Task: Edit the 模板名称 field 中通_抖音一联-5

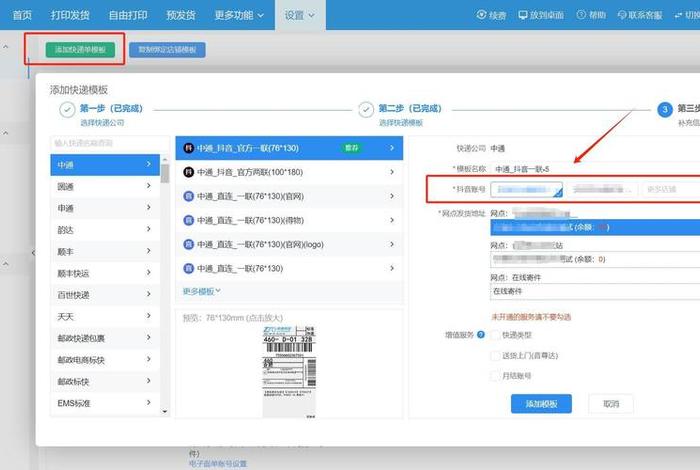Action: [x=596, y=169]
